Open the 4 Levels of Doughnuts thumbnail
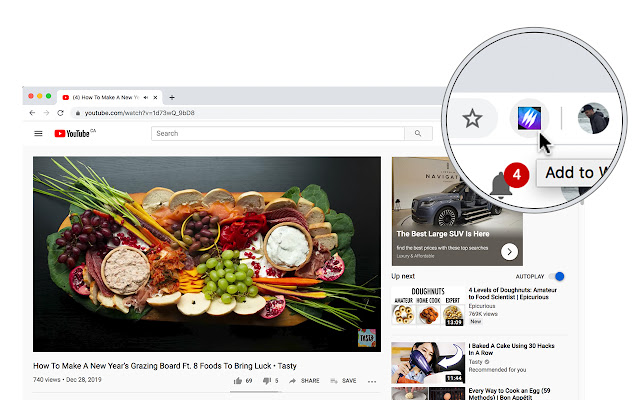The width and height of the screenshot is (640, 400). tap(428, 306)
